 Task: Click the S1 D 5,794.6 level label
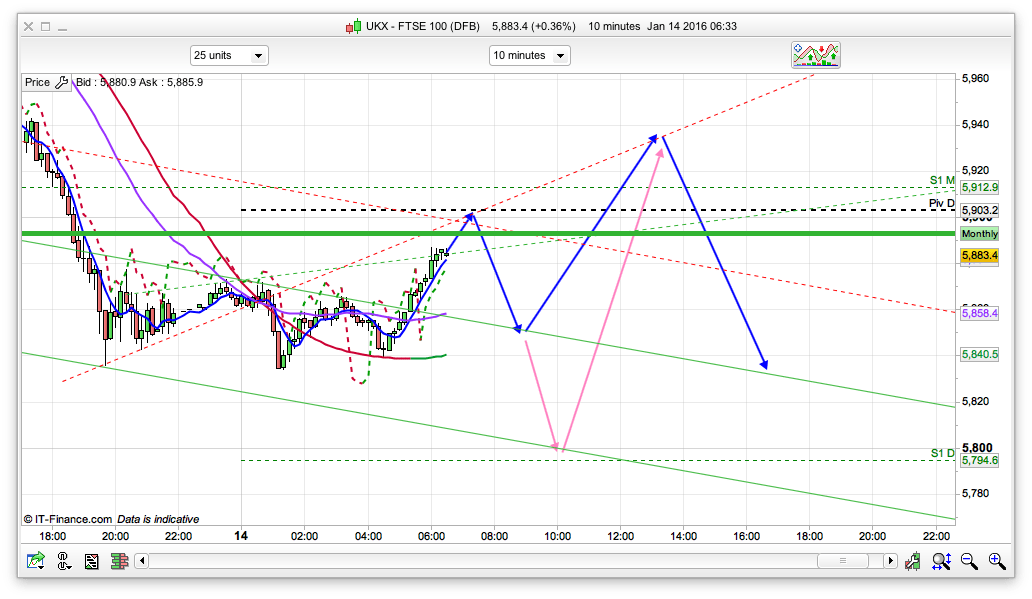point(979,460)
